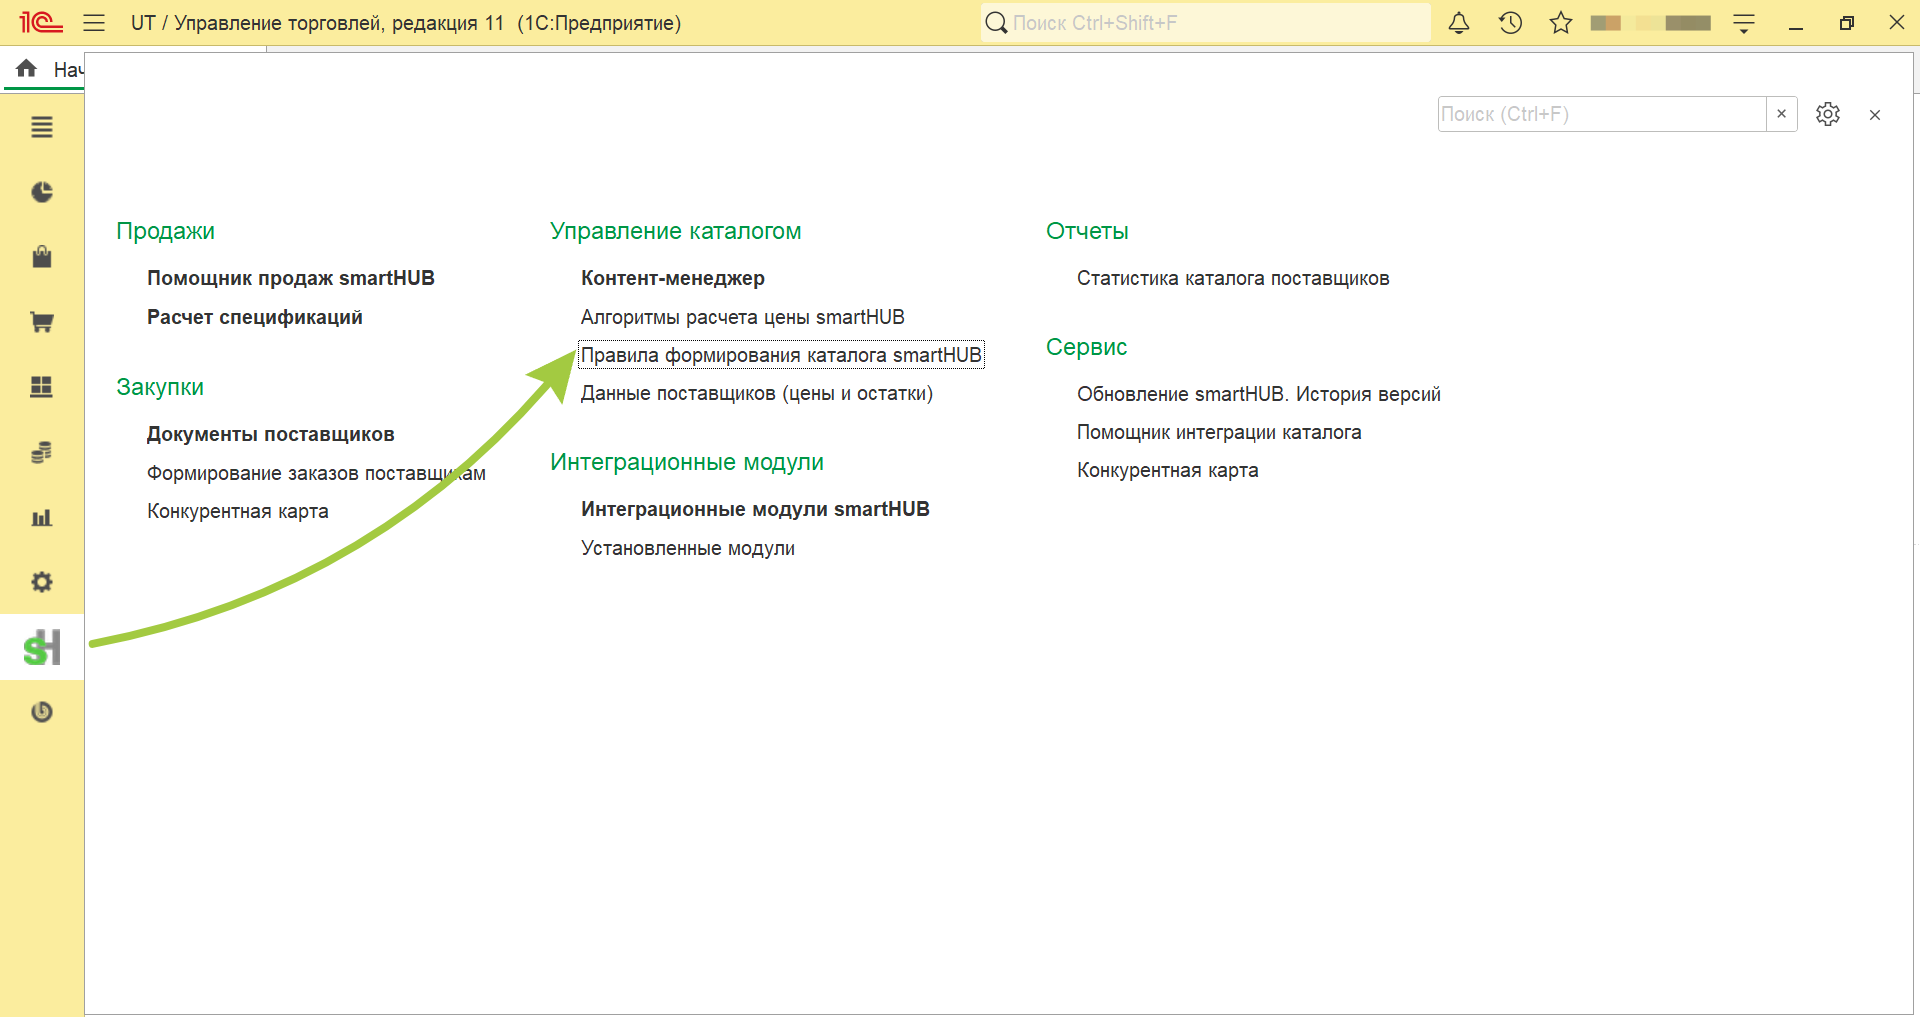Open Помощник продаж smartHUB

291,278
